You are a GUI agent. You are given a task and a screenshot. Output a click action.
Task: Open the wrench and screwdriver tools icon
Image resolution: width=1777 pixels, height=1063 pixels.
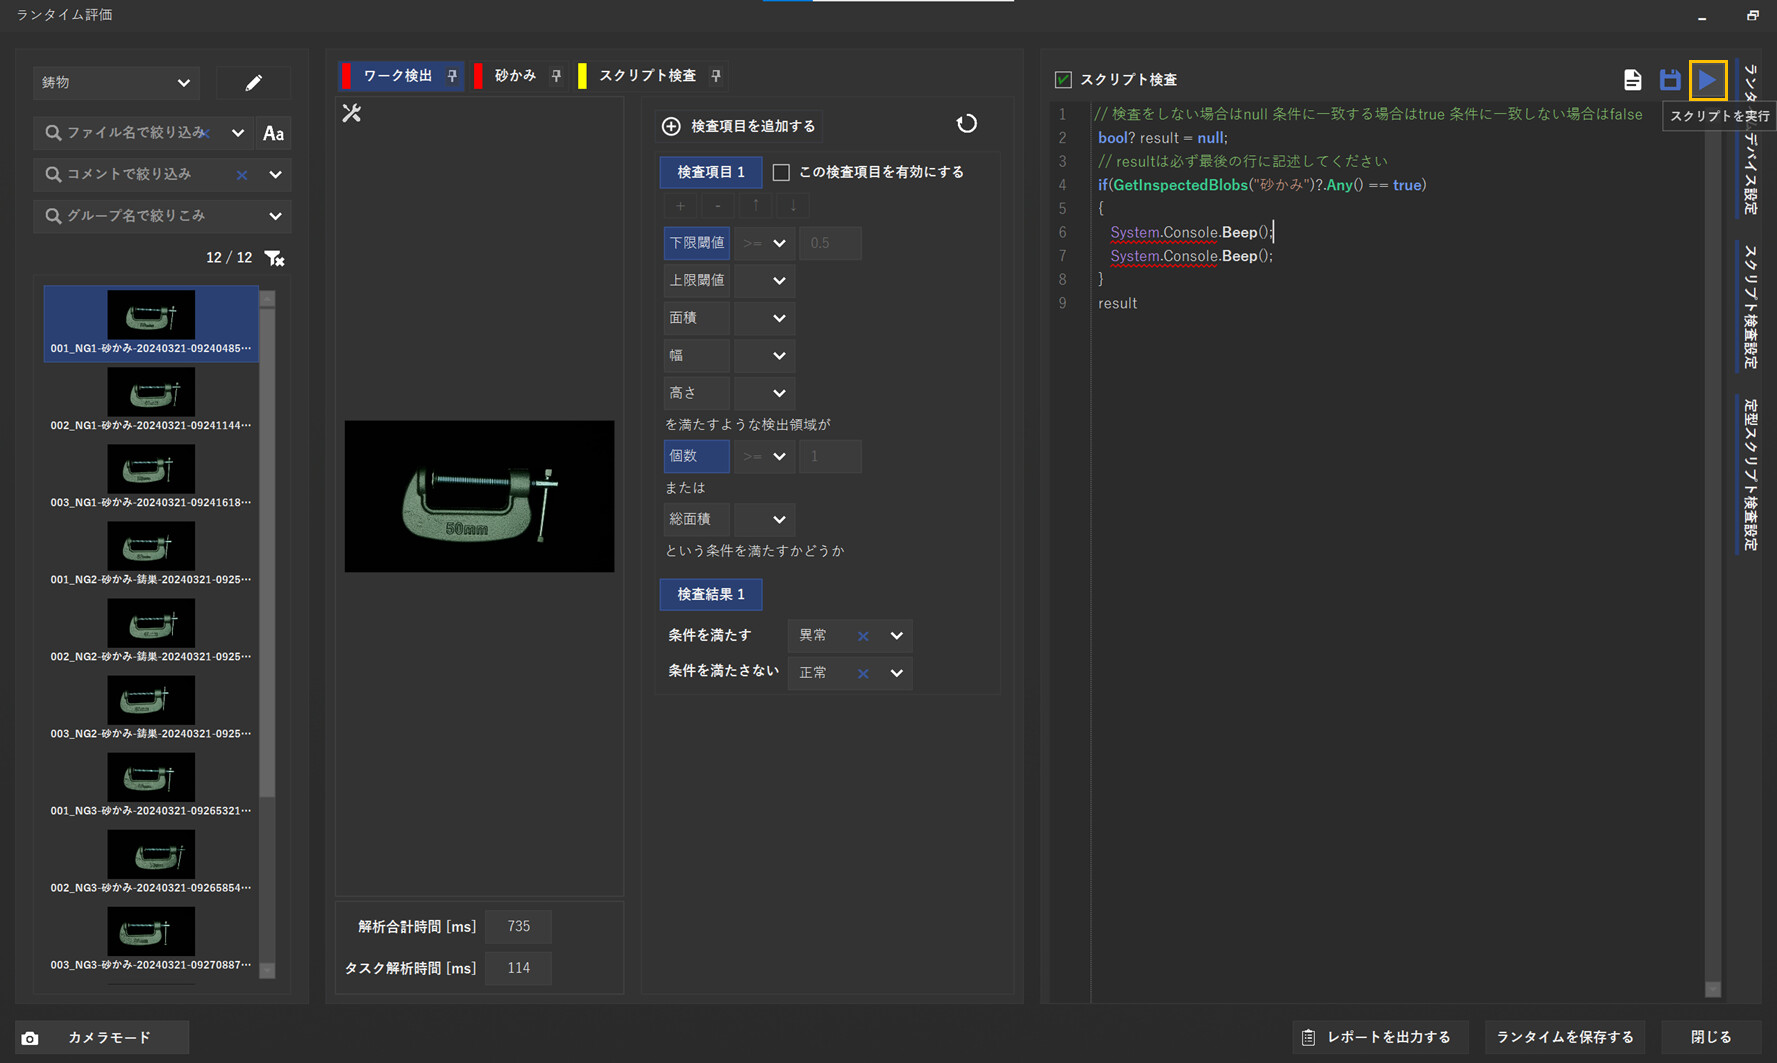352,113
